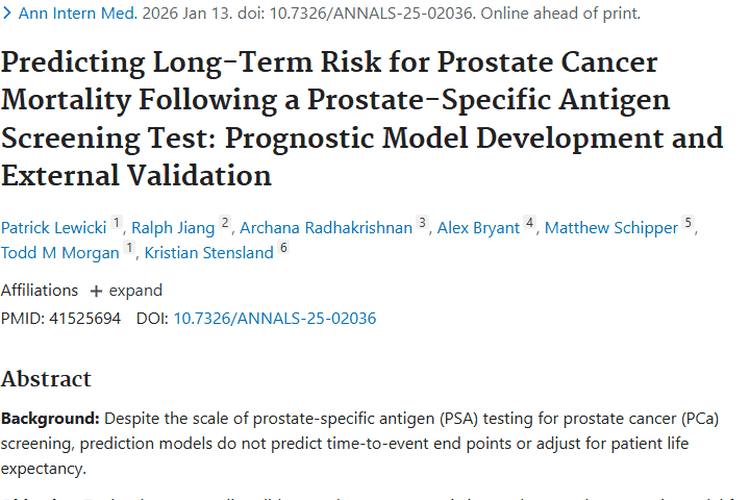
Task: Click affiliation superscript 1 after Patrick Lewicki
Action: (x=117, y=224)
